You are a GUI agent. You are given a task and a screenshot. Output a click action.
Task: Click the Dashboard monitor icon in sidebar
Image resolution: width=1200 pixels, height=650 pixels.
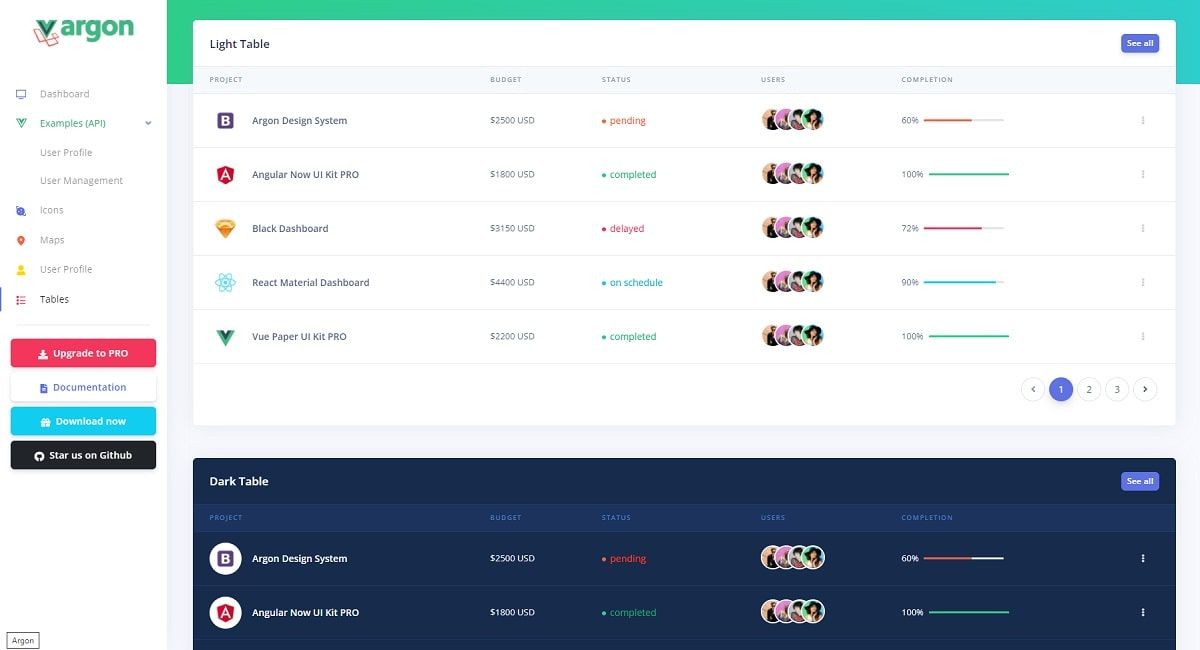tap(21, 94)
